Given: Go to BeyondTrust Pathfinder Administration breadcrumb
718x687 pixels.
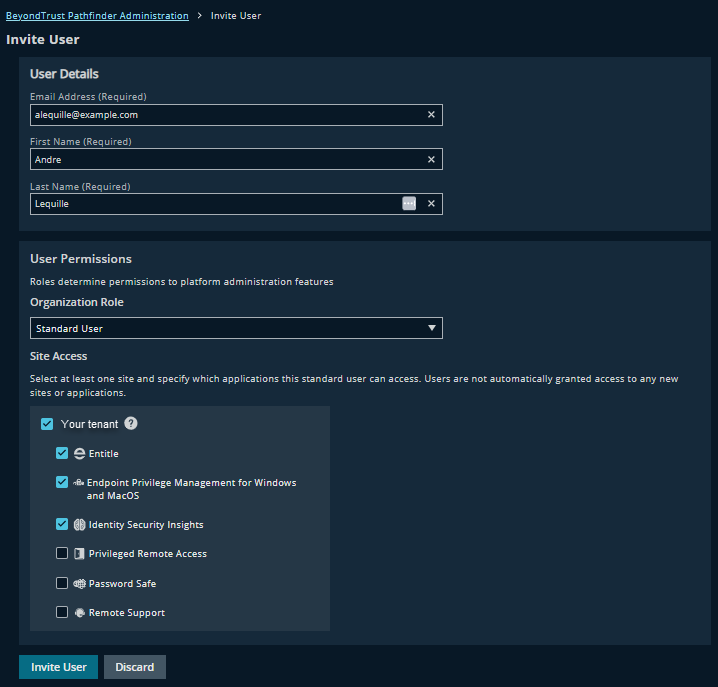Looking at the screenshot, I should [x=97, y=16].
